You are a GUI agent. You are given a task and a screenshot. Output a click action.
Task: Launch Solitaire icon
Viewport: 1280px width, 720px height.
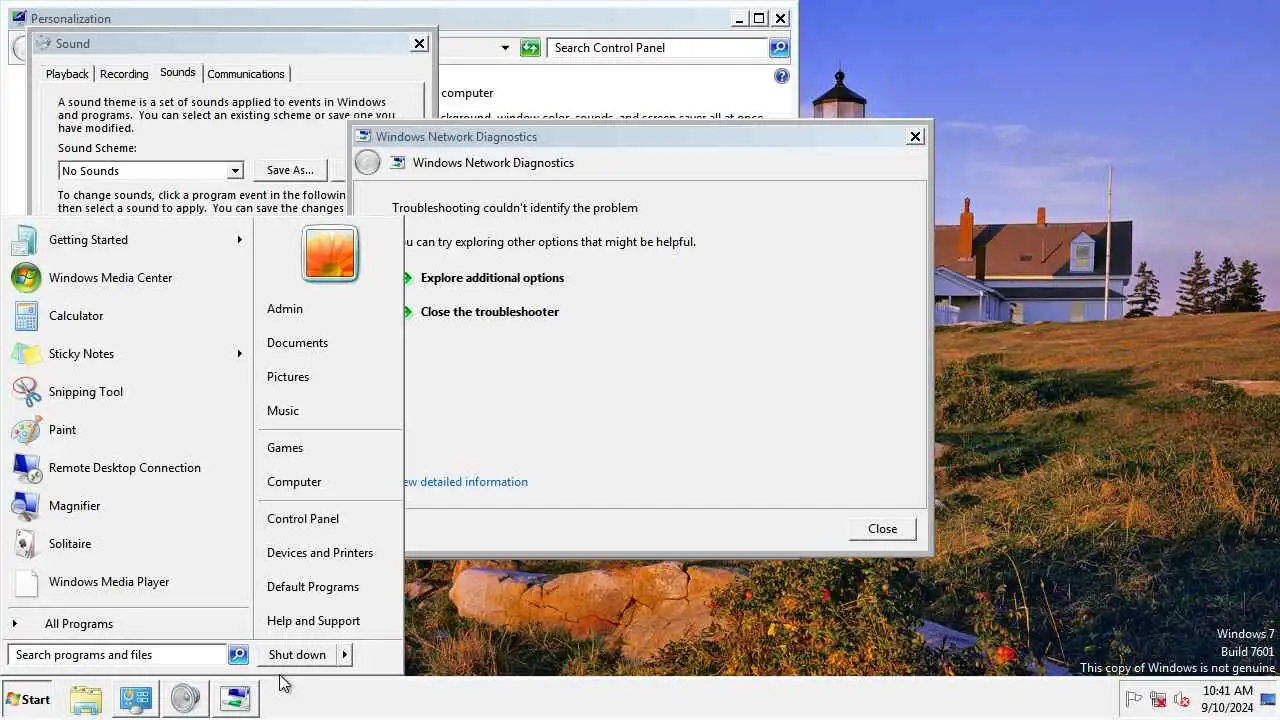(26, 544)
